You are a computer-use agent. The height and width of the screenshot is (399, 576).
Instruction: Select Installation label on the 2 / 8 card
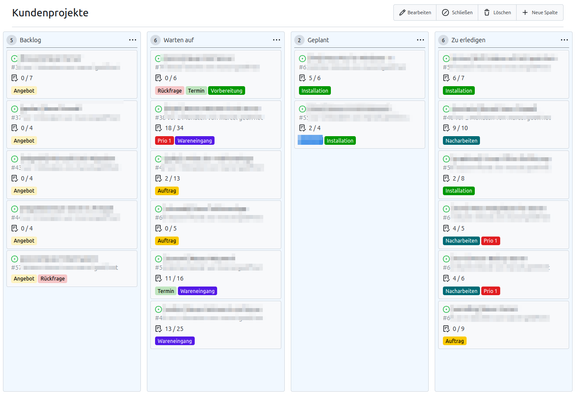pos(459,191)
